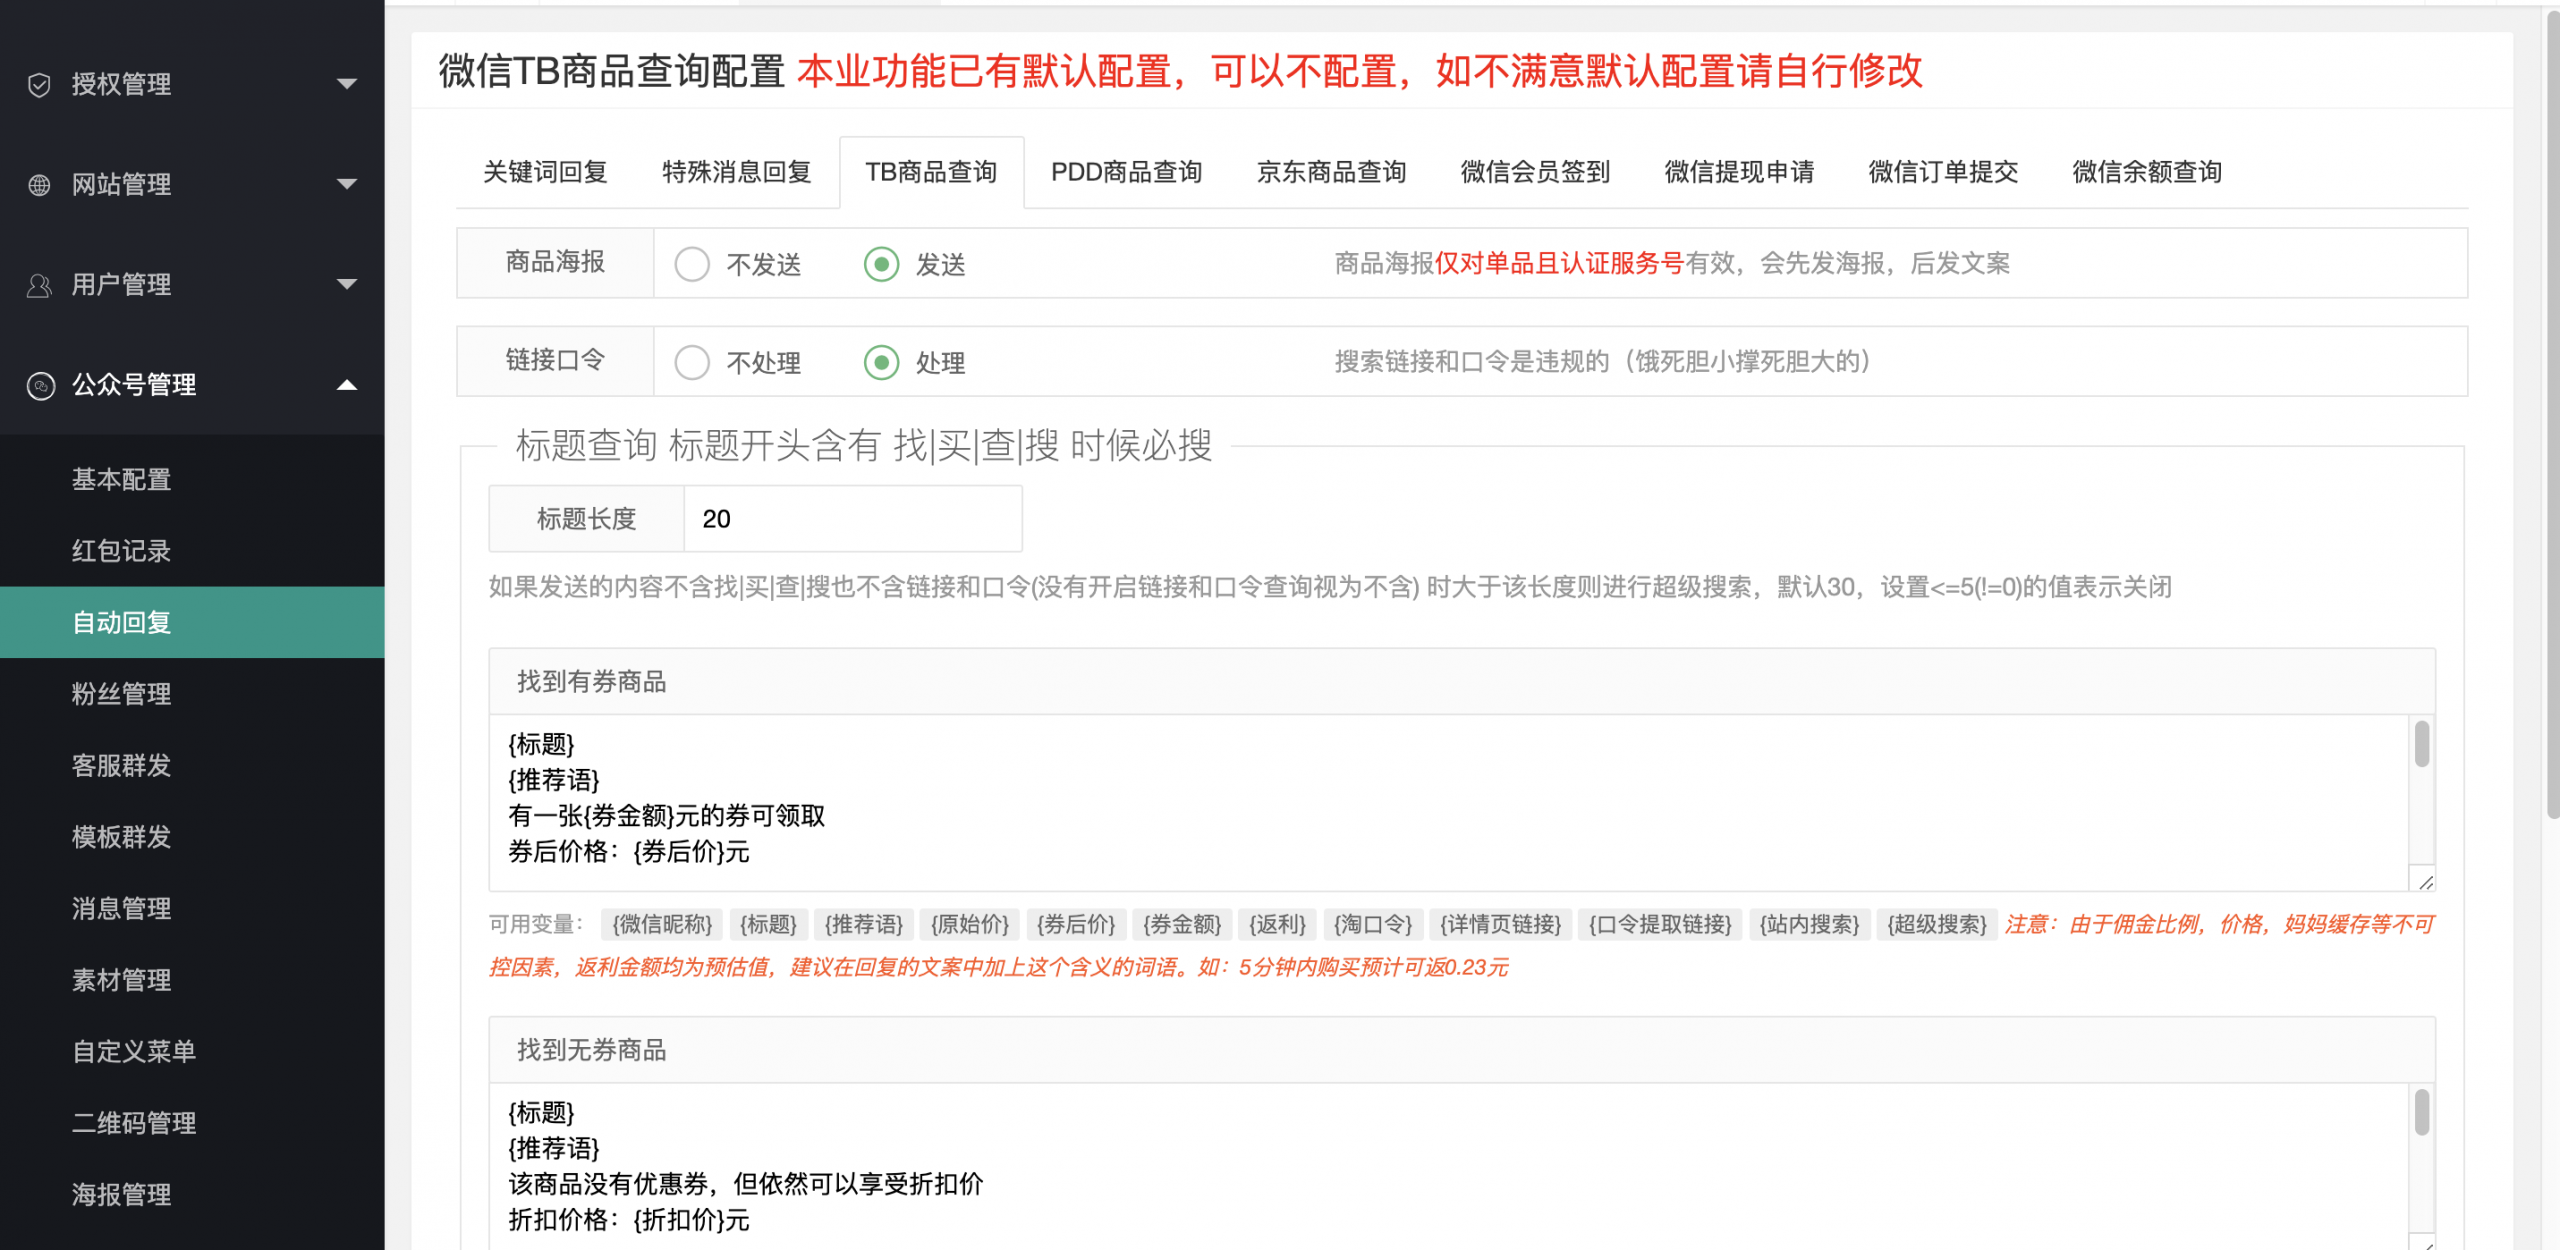Insert the {券后价} variable tag

pyautogui.click(x=1076, y=924)
